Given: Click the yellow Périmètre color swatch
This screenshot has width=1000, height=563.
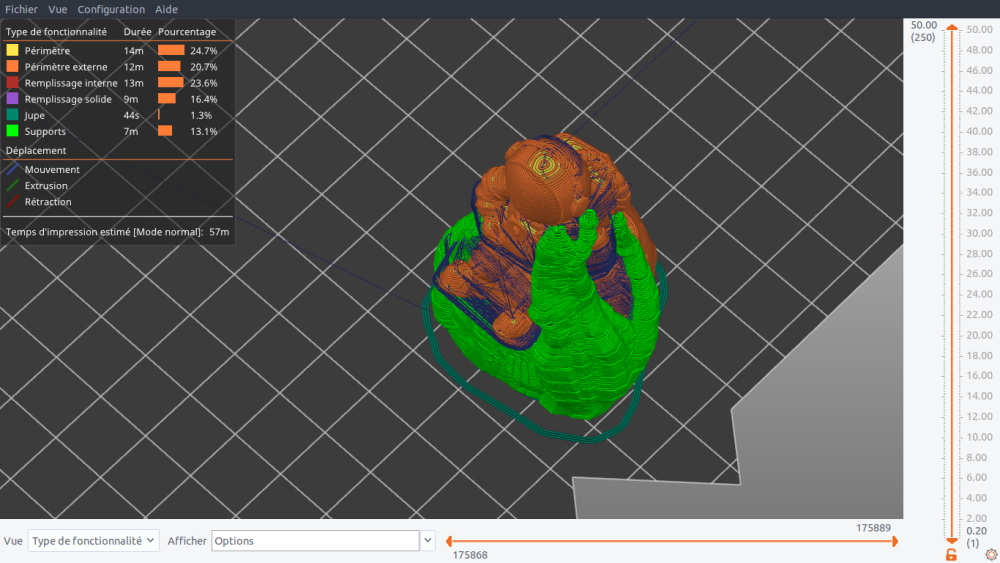Looking at the screenshot, I should [x=12, y=50].
